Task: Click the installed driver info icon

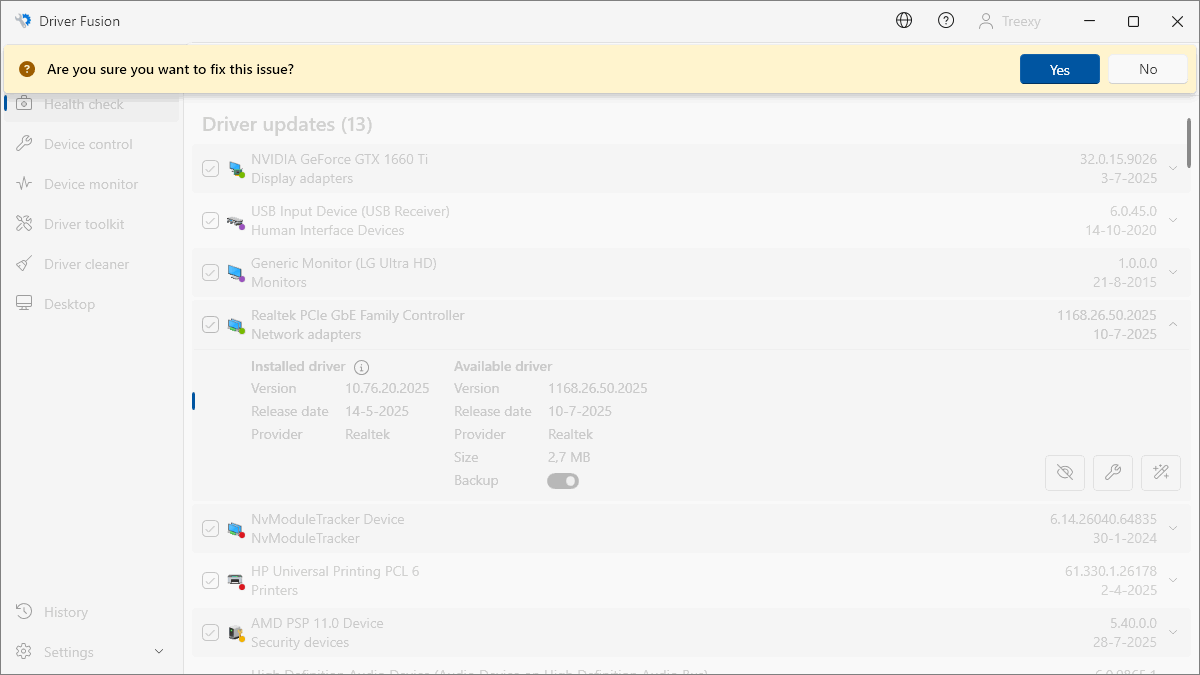Action: 362,367
